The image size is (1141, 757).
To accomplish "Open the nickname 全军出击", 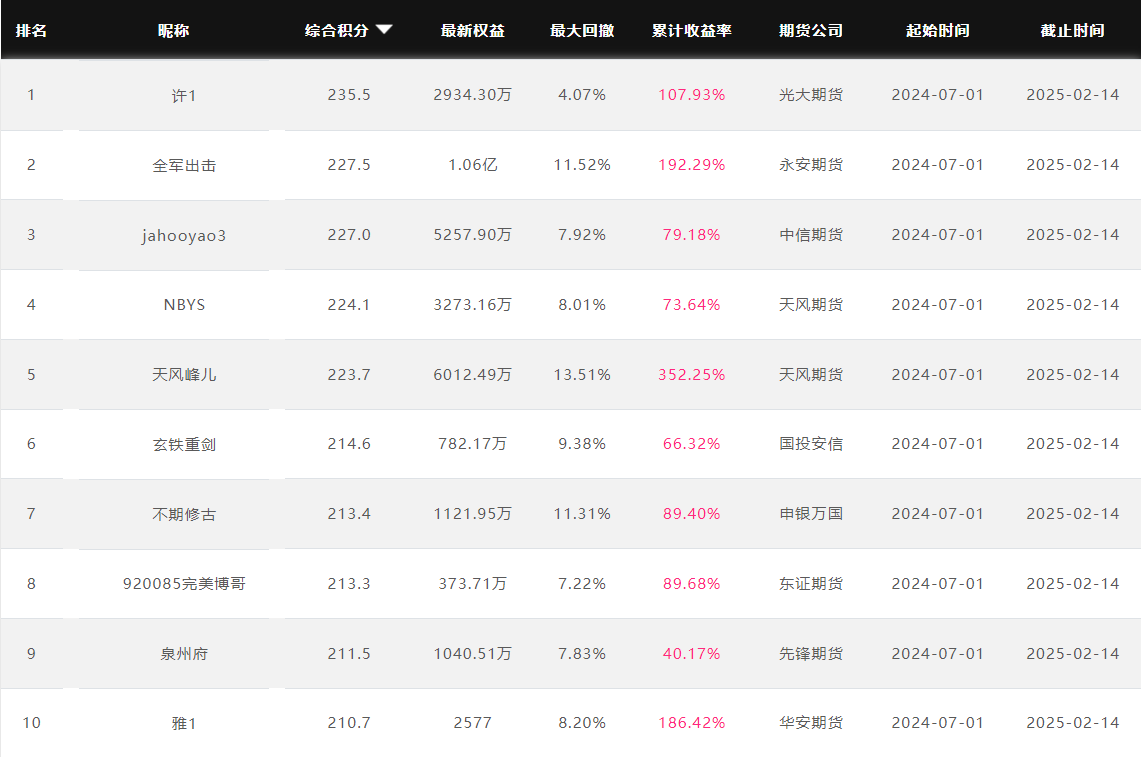I will [184, 165].
